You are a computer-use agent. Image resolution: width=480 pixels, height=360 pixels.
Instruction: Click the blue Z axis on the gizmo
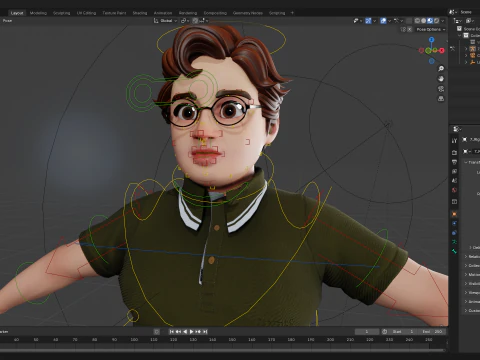pos(432,40)
